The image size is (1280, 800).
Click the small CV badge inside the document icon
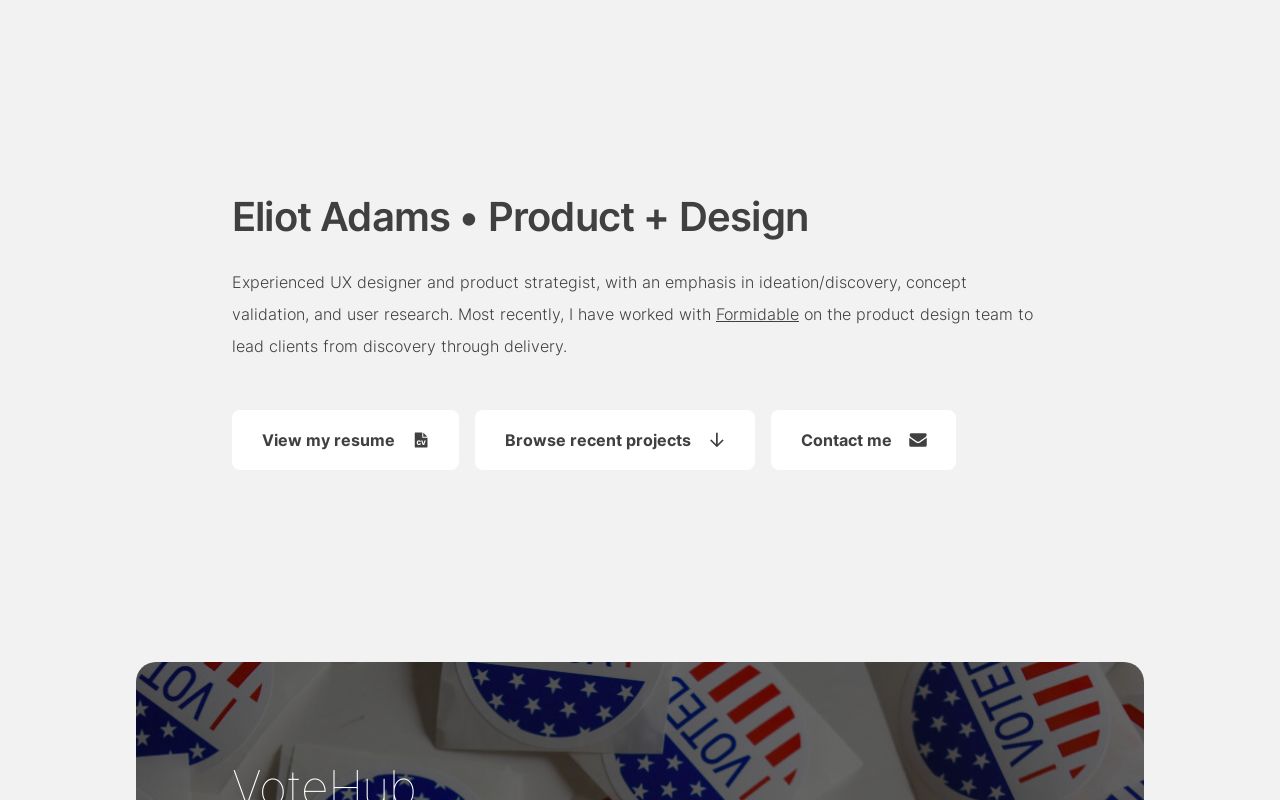[x=422, y=443]
